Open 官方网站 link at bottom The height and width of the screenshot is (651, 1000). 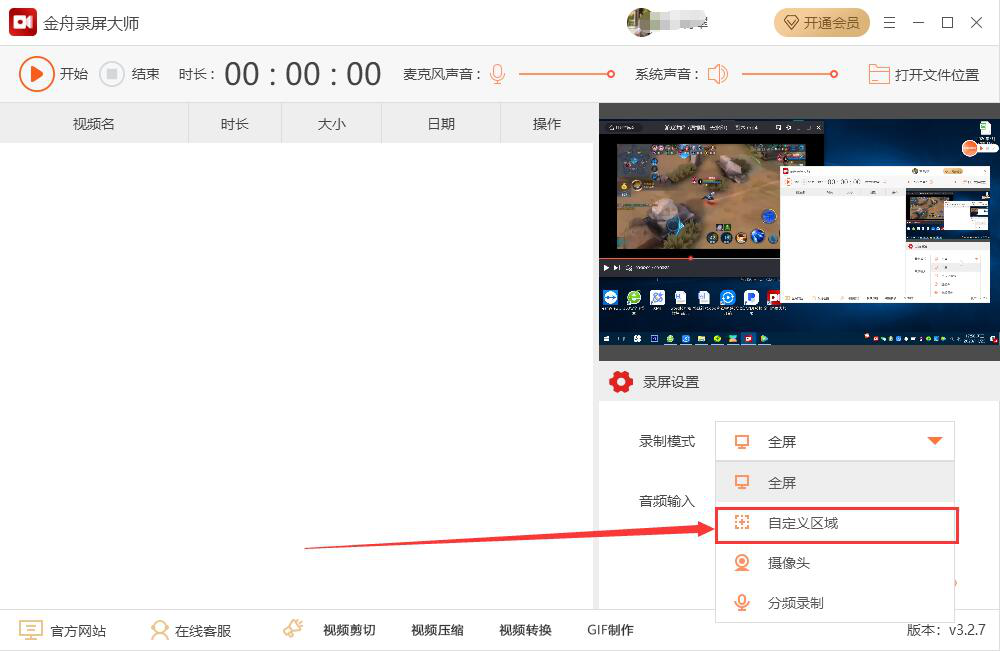pos(78,631)
